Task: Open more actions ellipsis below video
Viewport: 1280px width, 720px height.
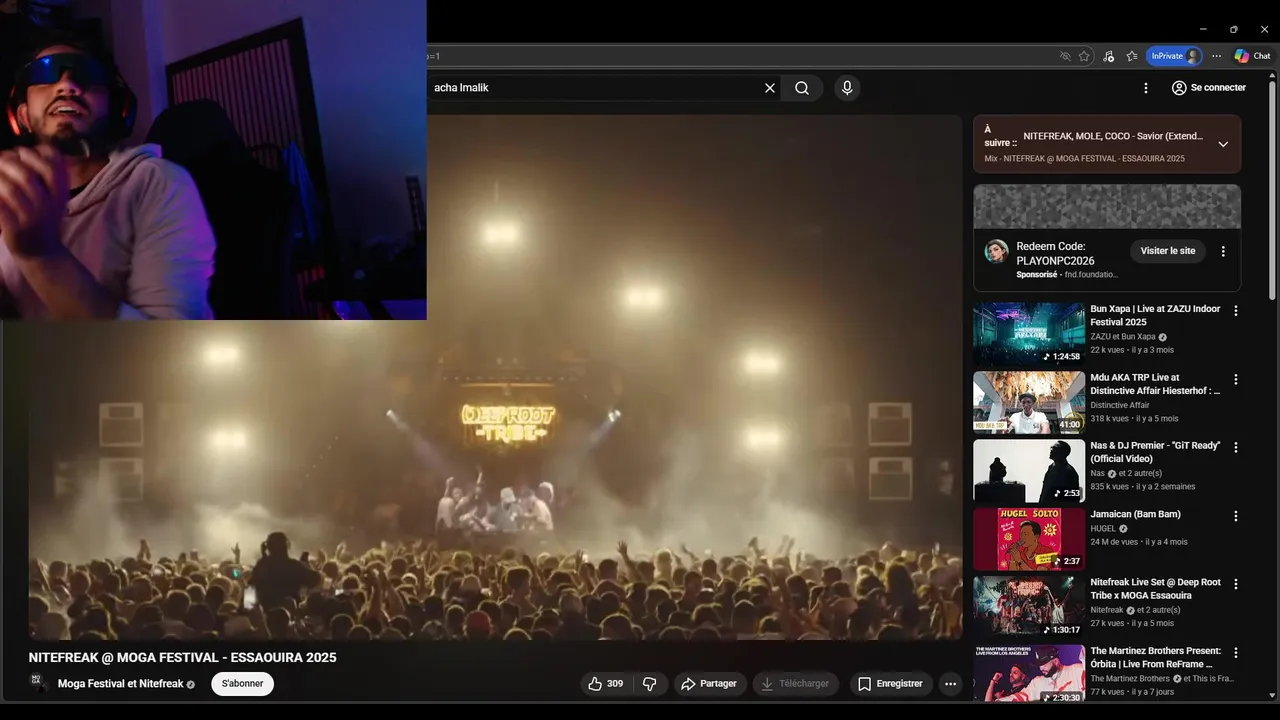Action: 950,684
